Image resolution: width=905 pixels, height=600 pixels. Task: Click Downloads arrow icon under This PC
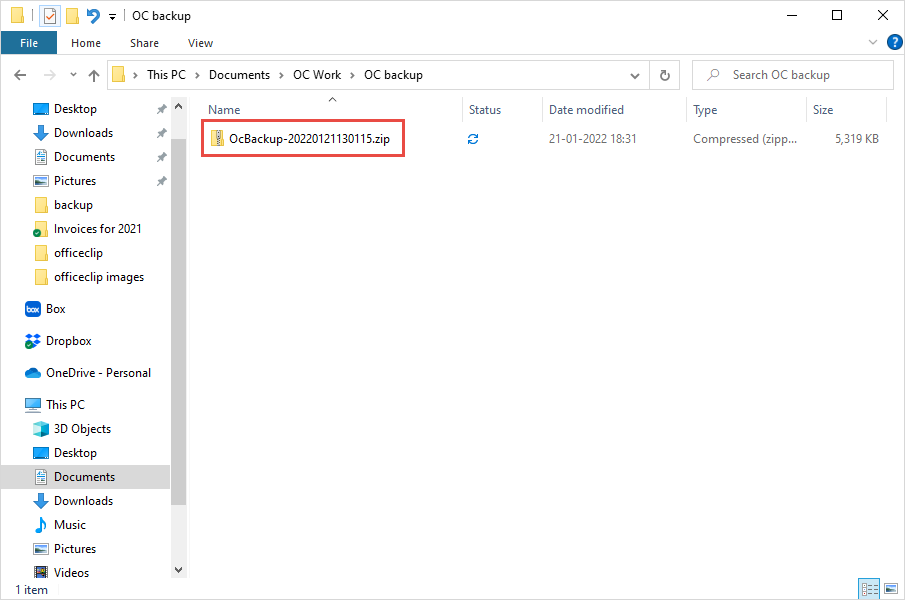point(41,501)
